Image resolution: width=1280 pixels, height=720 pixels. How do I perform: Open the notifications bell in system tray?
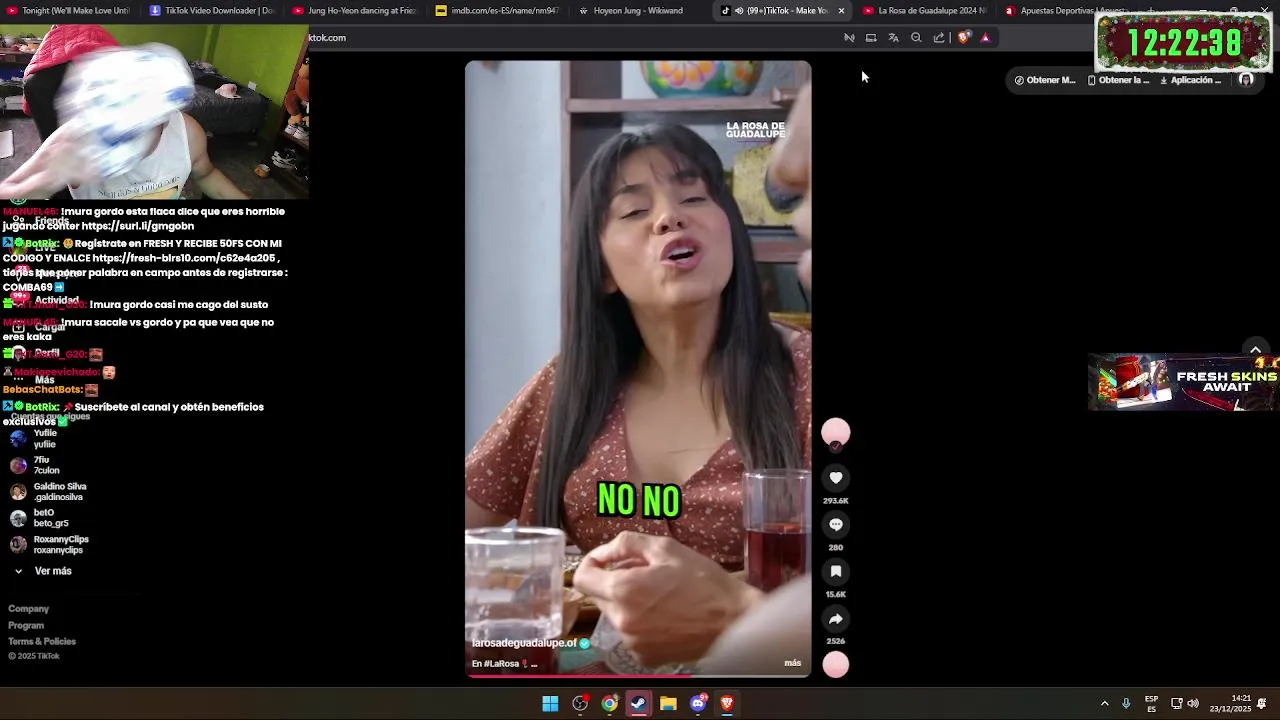1262,704
